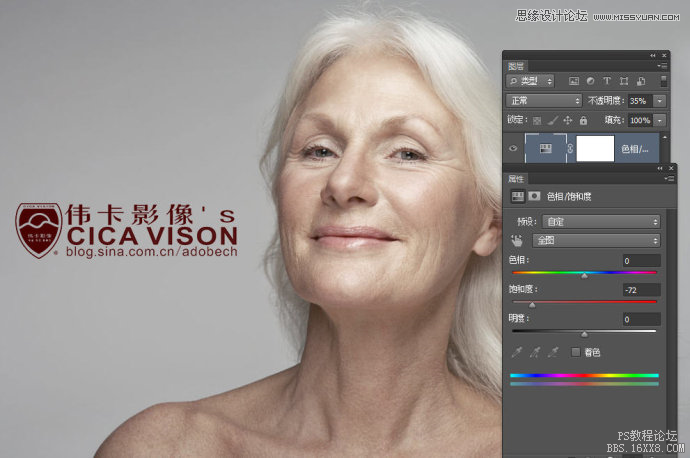Select the 图层 panel tab
This screenshot has height=458, width=690.
[x=516, y=66]
